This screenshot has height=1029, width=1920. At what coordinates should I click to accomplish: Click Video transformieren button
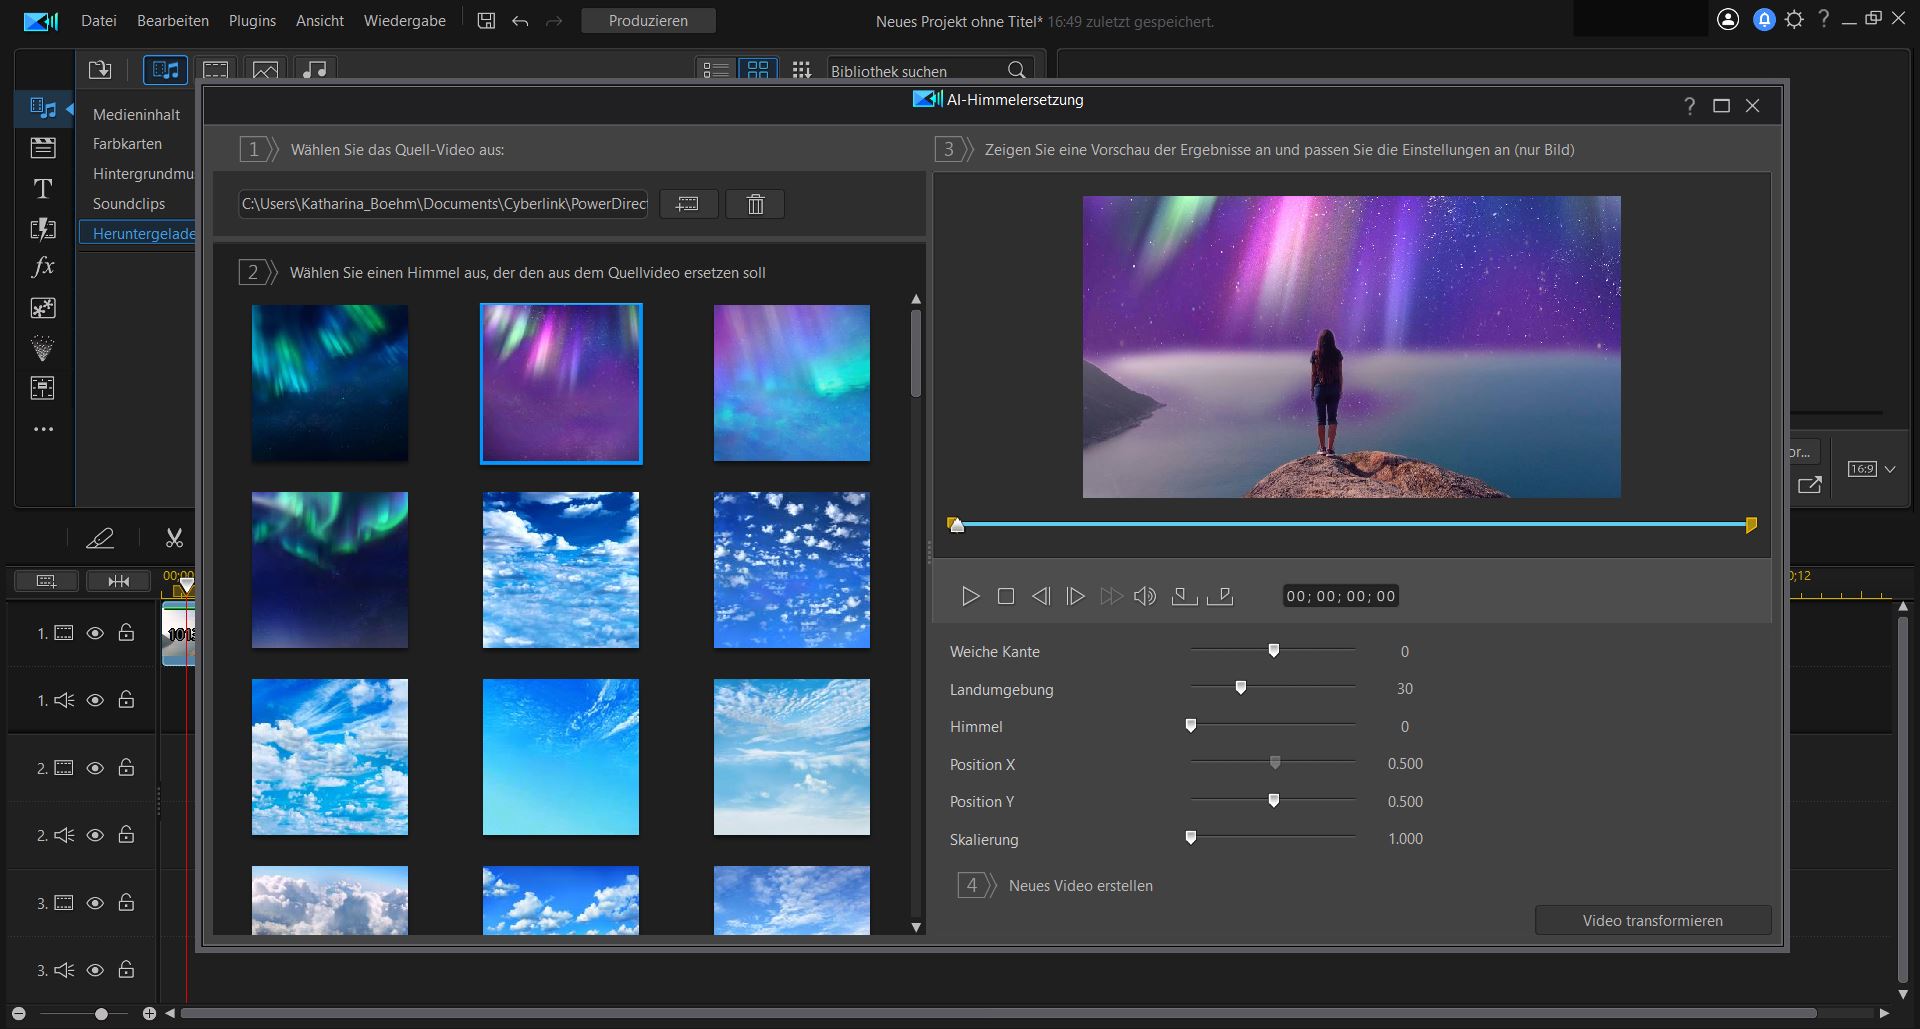[x=1653, y=920]
